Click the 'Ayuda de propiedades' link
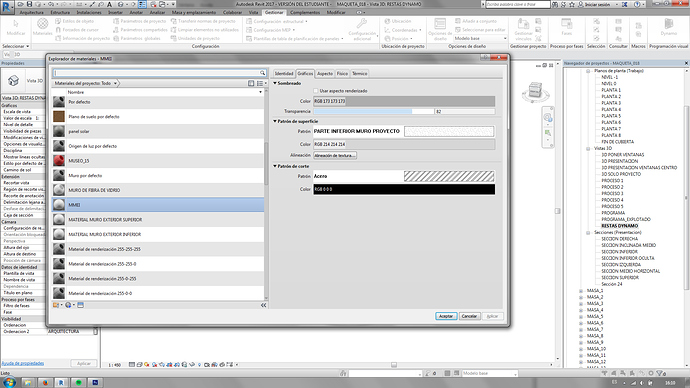The width and height of the screenshot is (690, 388). pos(23,363)
